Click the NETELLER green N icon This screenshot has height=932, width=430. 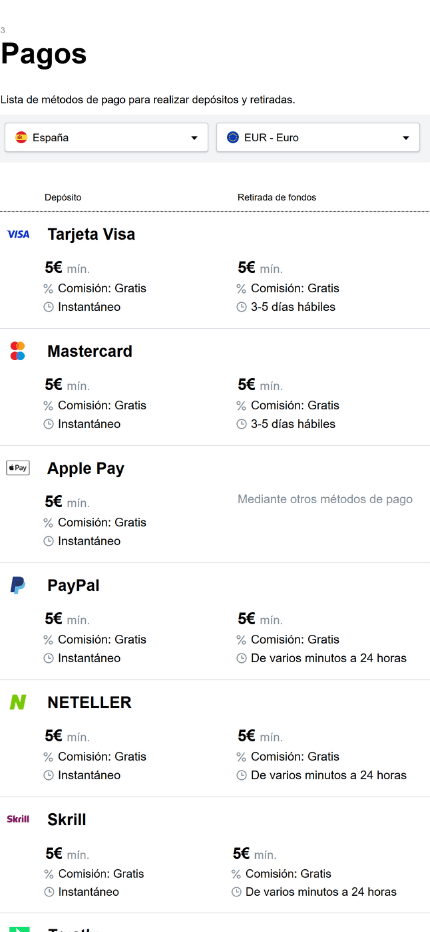18,703
